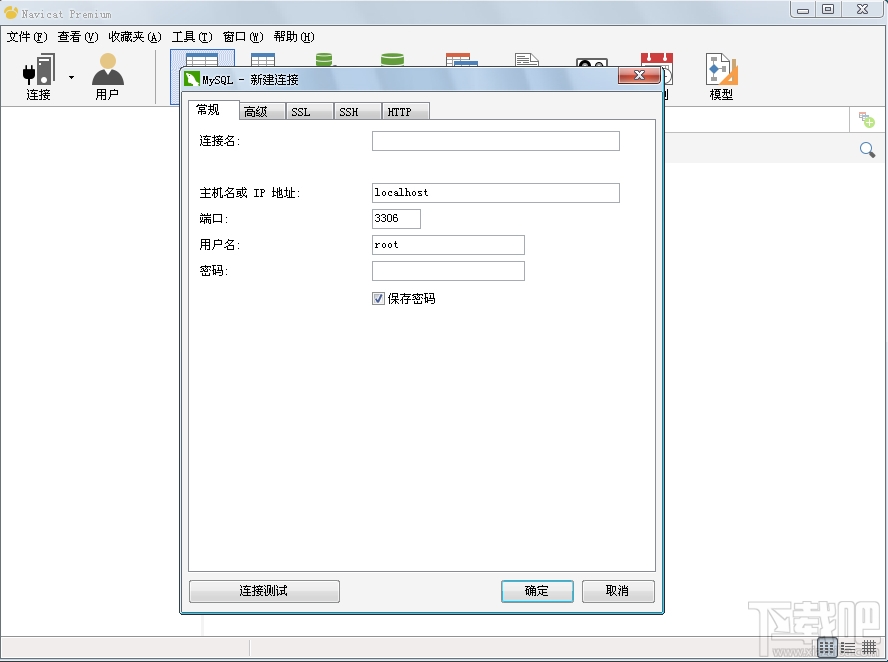The image size is (888, 662).
Task: Switch to detail view in status bar
Action: pos(869,647)
